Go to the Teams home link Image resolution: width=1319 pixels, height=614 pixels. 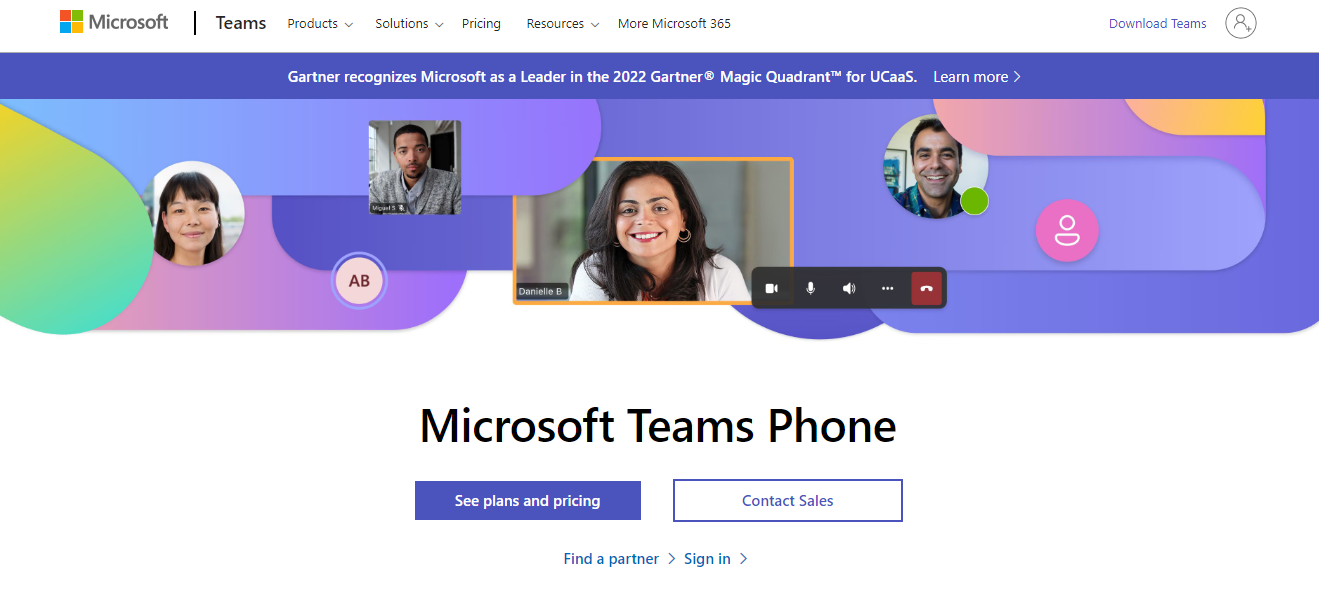(241, 23)
